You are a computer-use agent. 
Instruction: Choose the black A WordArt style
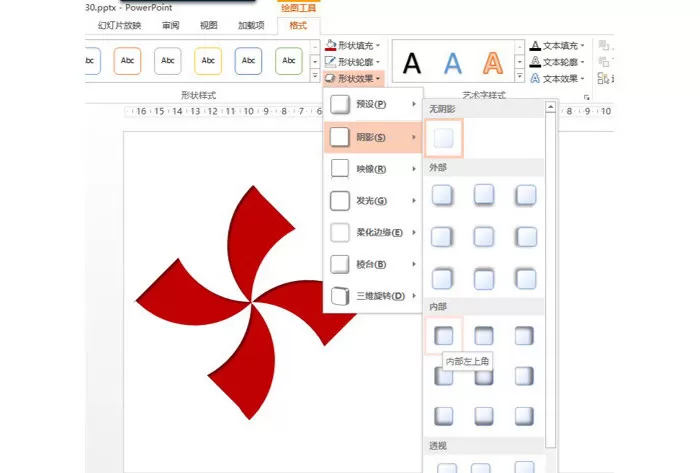(412, 63)
